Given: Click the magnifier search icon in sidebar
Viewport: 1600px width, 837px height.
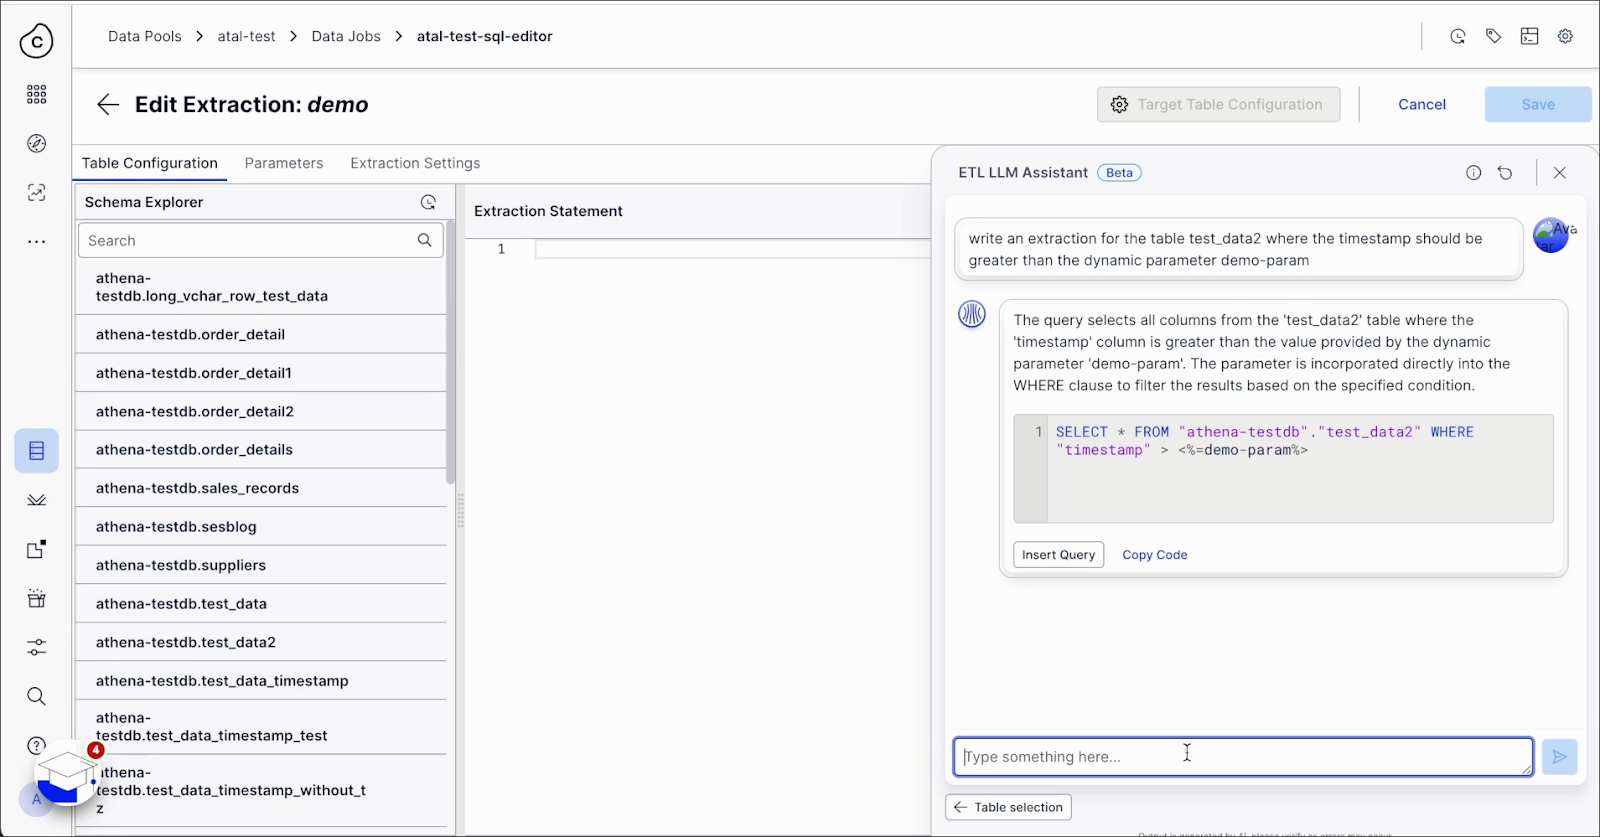Looking at the screenshot, I should click(x=36, y=696).
